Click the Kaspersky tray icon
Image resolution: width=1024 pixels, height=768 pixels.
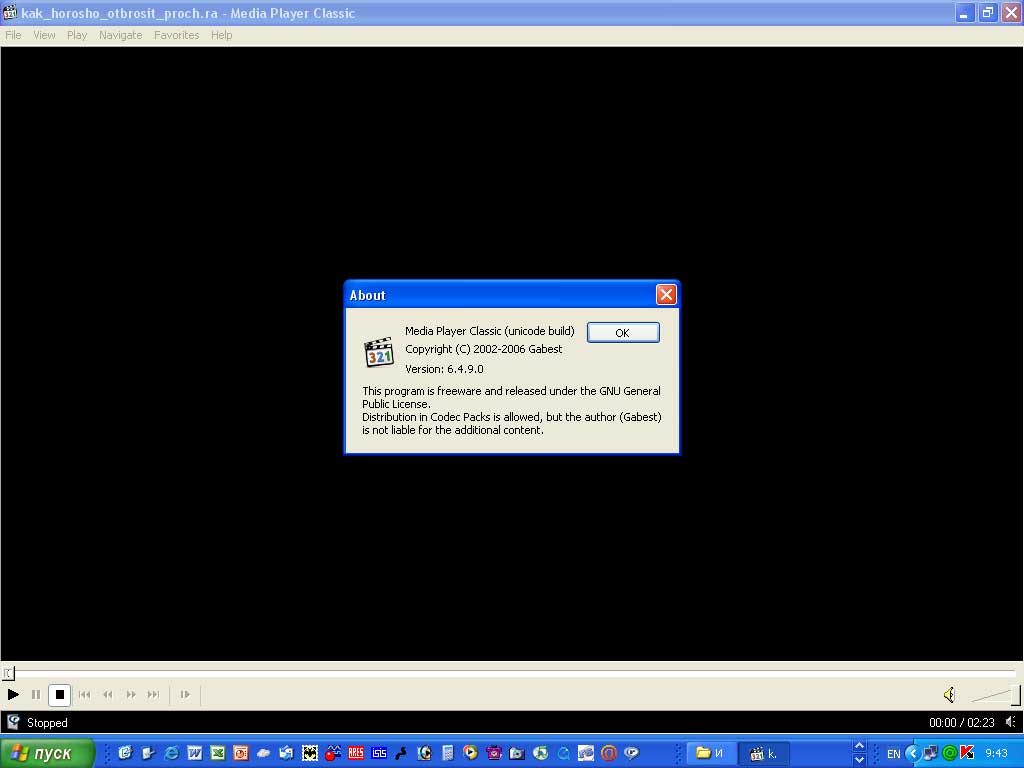(968, 754)
